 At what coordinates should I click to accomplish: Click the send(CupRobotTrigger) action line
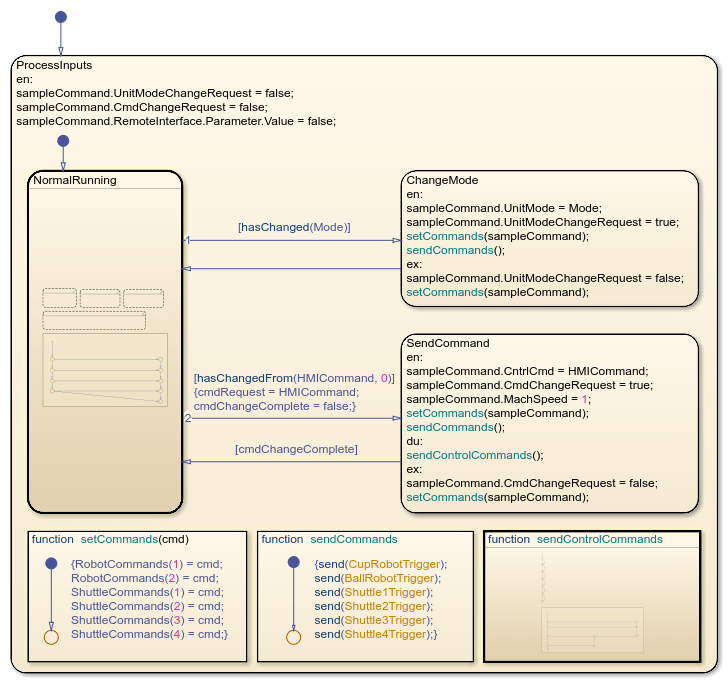tap(380, 564)
